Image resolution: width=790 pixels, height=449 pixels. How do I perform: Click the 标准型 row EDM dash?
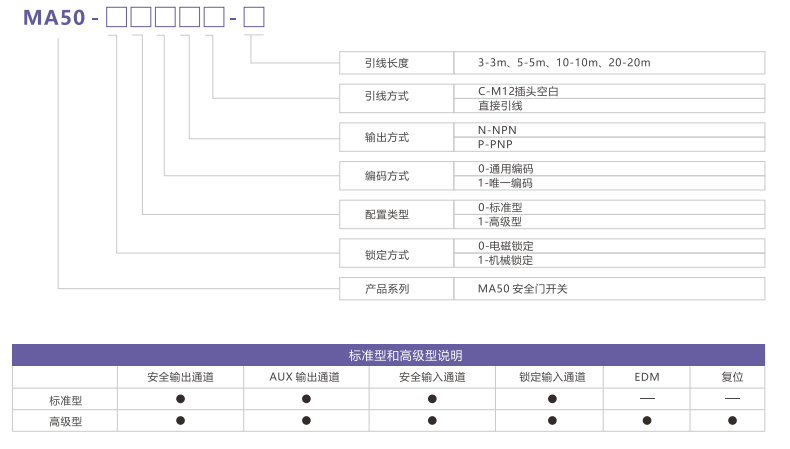[x=647, y=399]
